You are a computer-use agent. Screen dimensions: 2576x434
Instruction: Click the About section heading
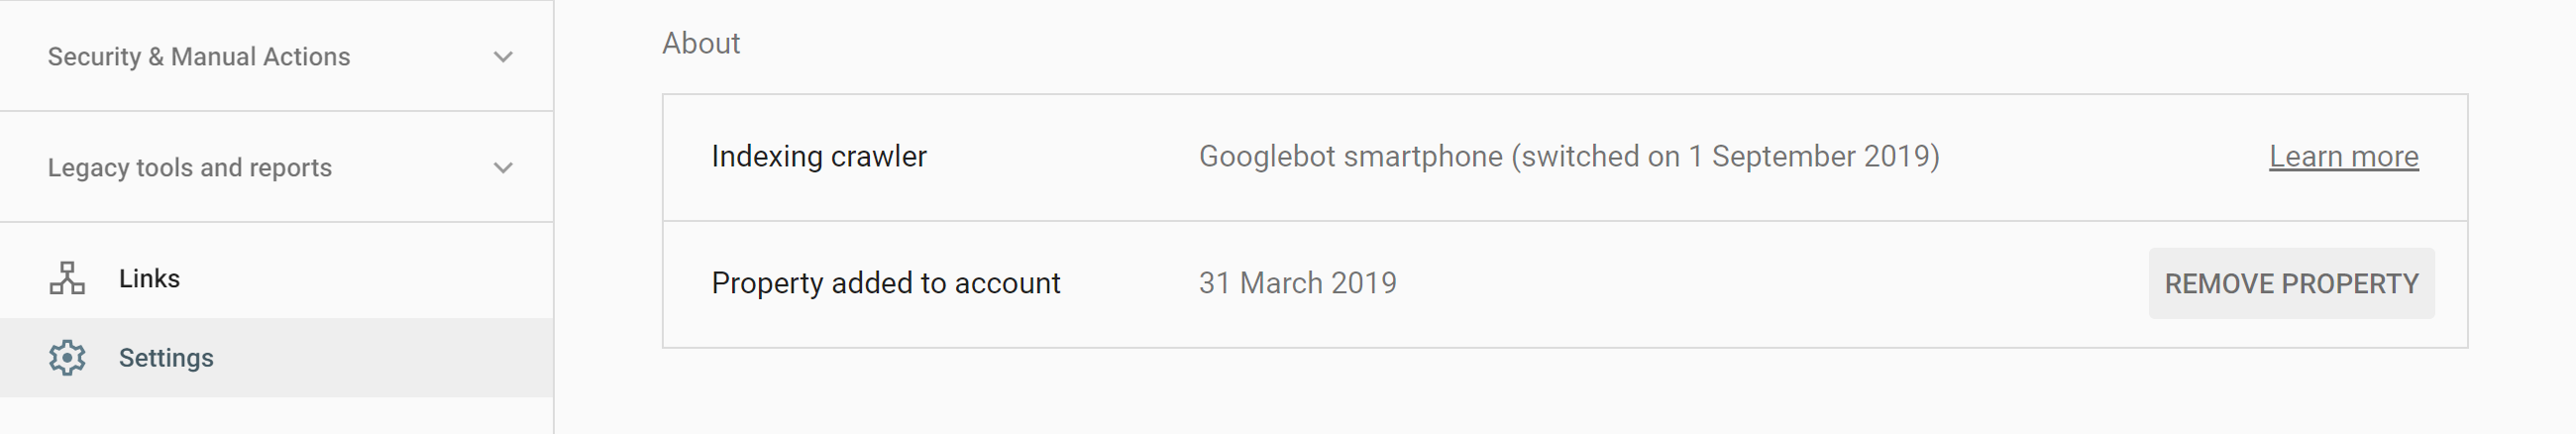pyautogui.click(x=701, y=44)
